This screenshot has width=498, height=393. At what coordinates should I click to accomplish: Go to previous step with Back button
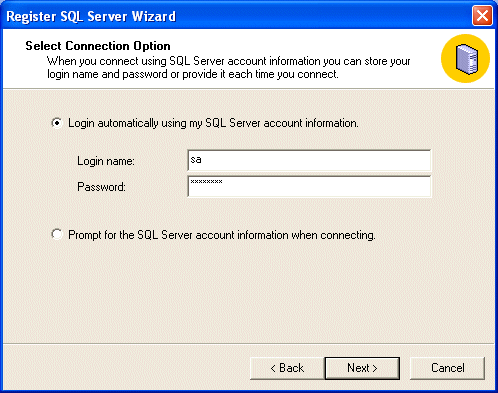point(287,368)
